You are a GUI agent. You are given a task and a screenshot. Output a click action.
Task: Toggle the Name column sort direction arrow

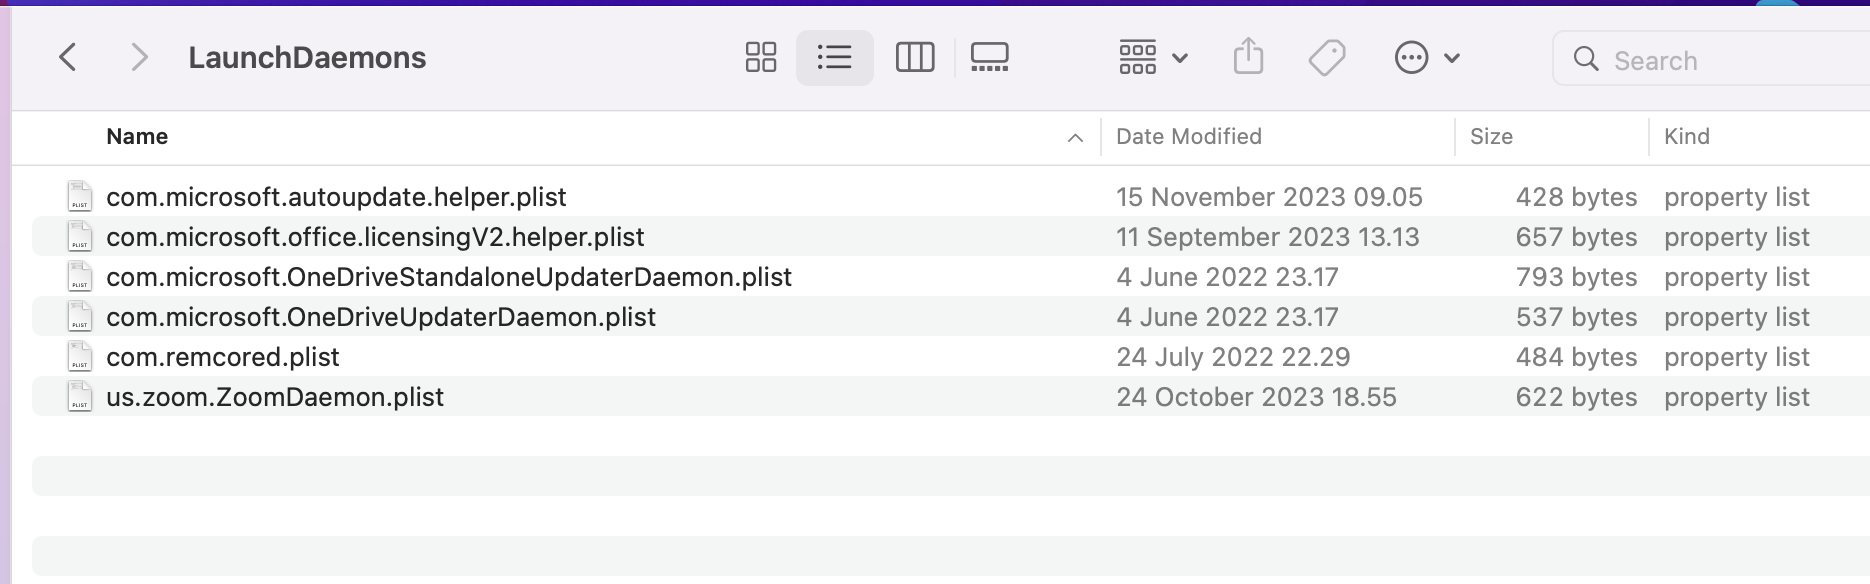1075,138
